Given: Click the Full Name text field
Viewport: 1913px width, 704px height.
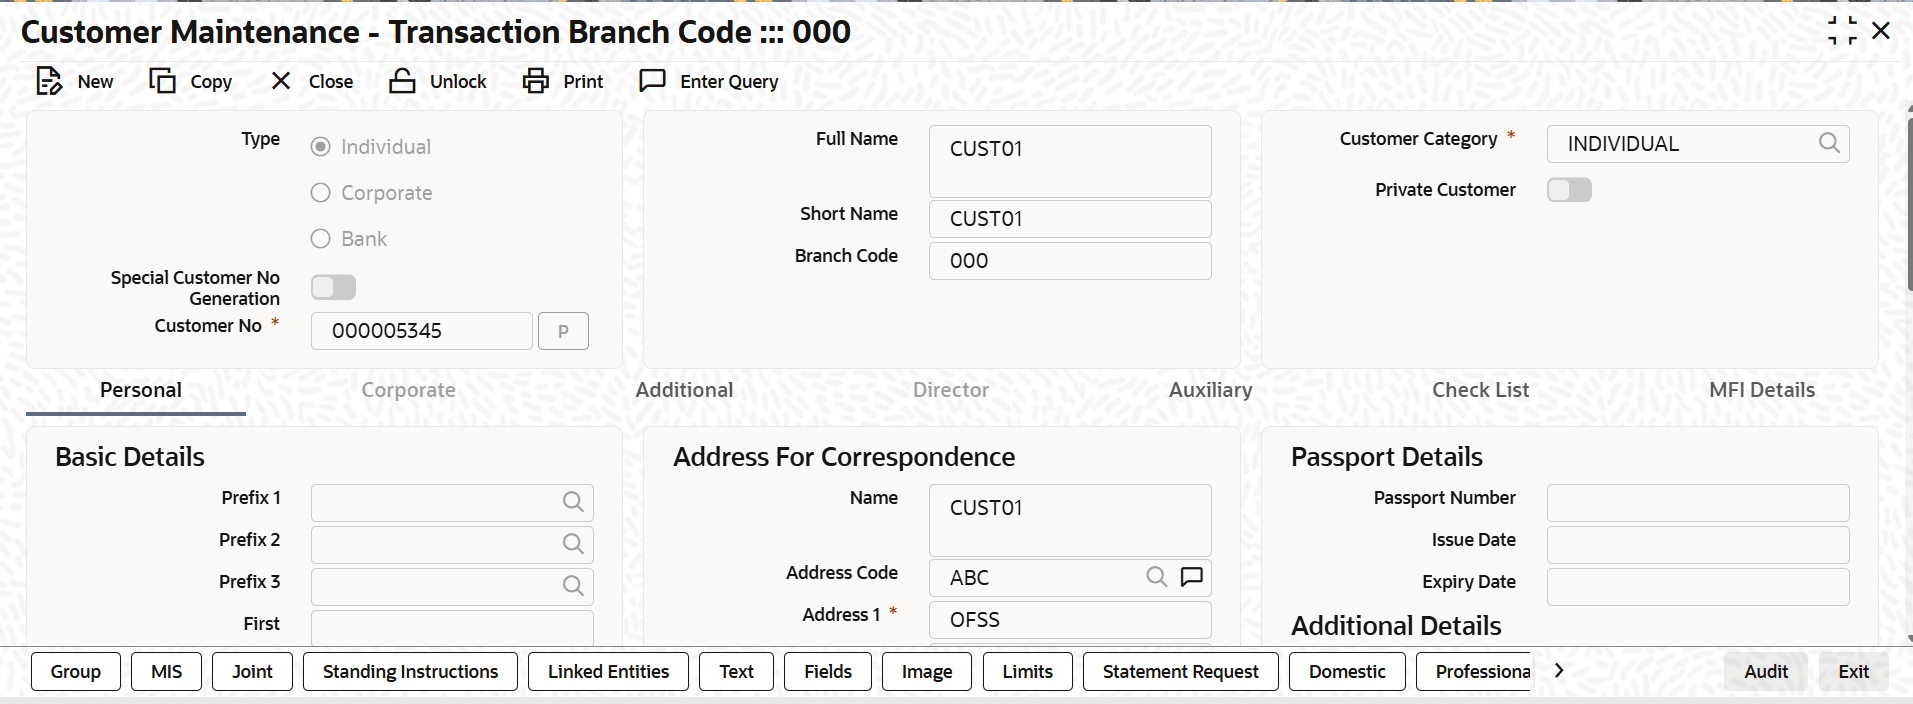Looking at the screenshot, I should (x=1070, y=161).
